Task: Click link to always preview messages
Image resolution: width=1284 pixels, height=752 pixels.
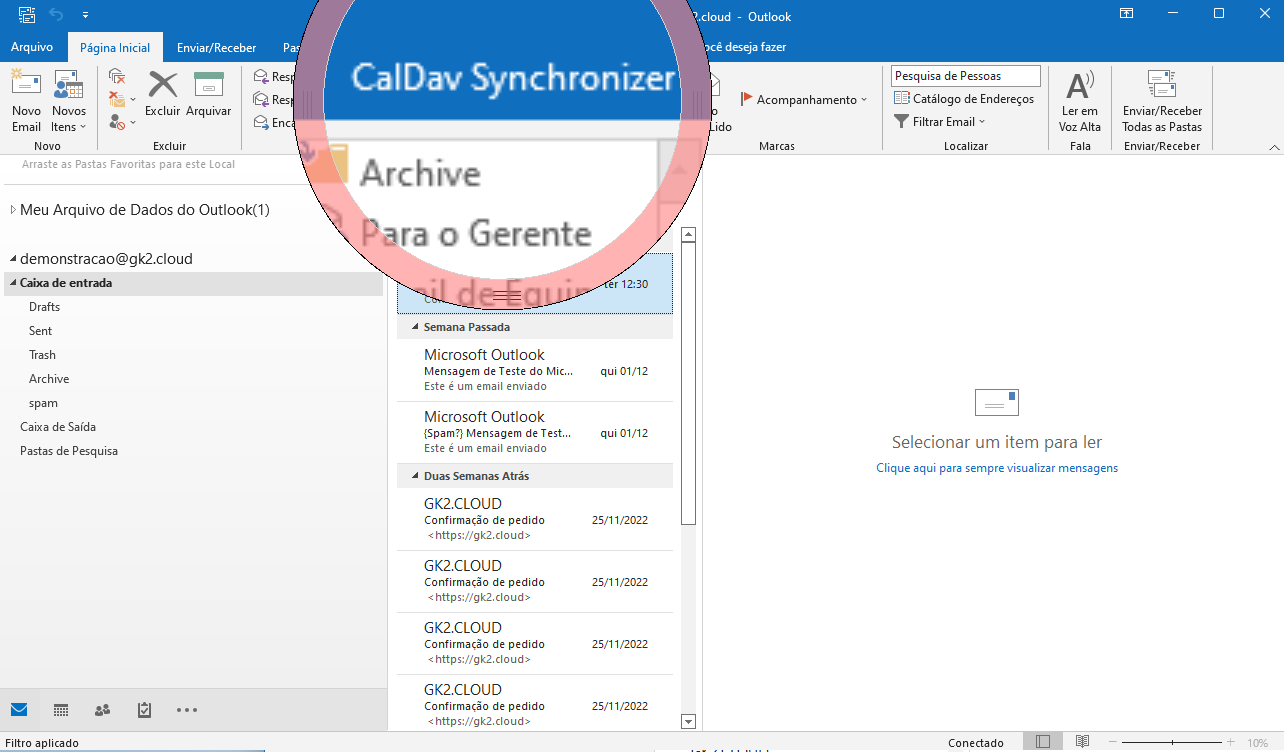Action: 997,468
